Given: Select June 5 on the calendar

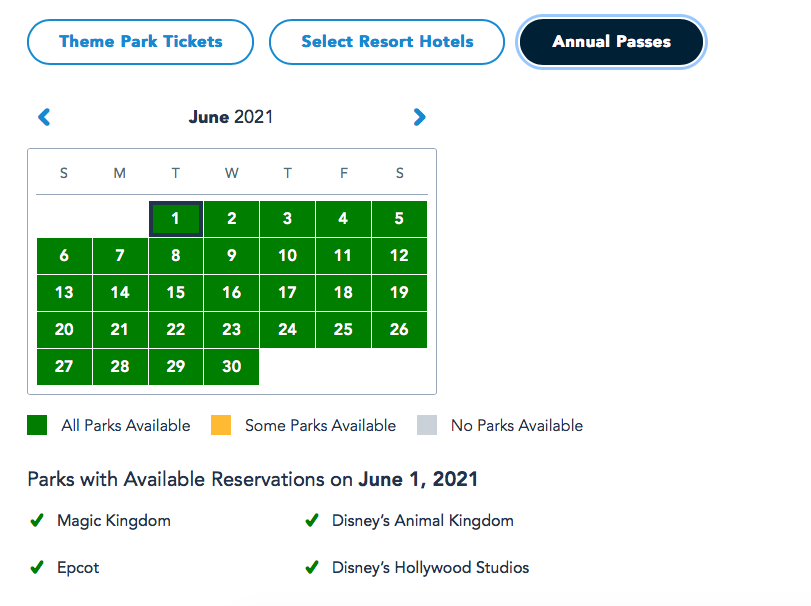Looking at the screenshot, I should 399,219.
